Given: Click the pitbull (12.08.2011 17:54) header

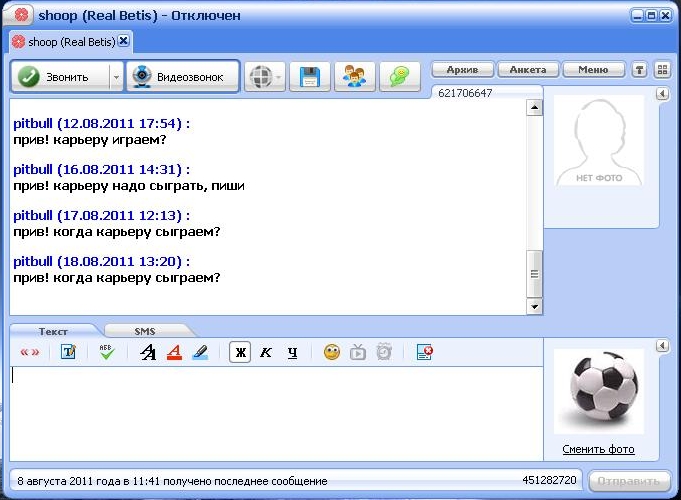Looking at the screenshot, I should click(102, 123).
